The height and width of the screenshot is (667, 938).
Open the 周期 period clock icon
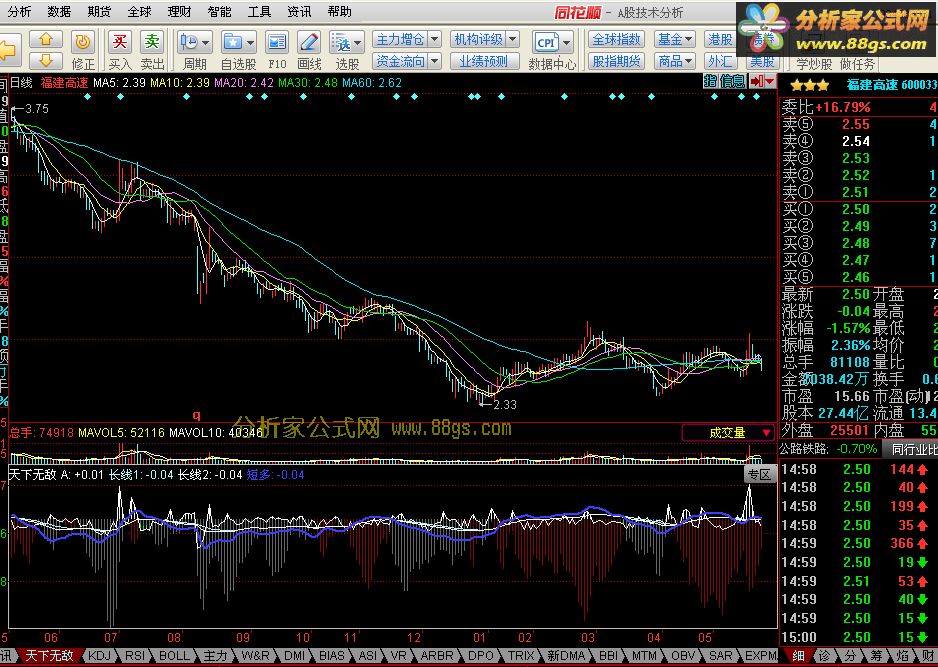point(189,42)
